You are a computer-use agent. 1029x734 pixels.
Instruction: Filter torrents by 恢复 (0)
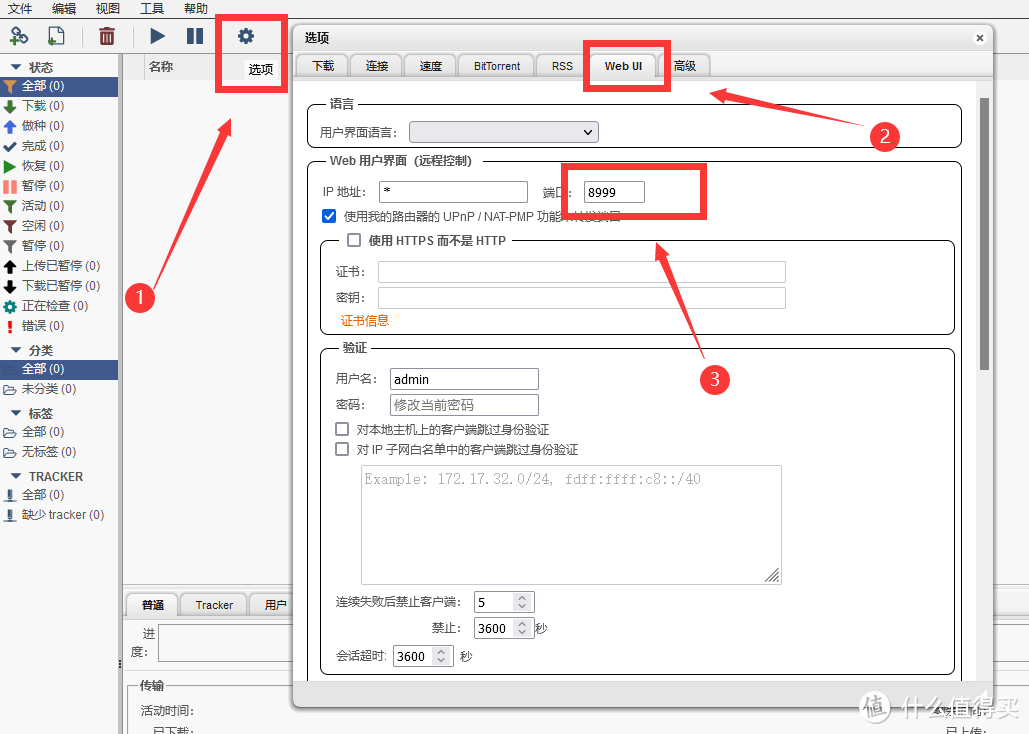coord(43,166)
